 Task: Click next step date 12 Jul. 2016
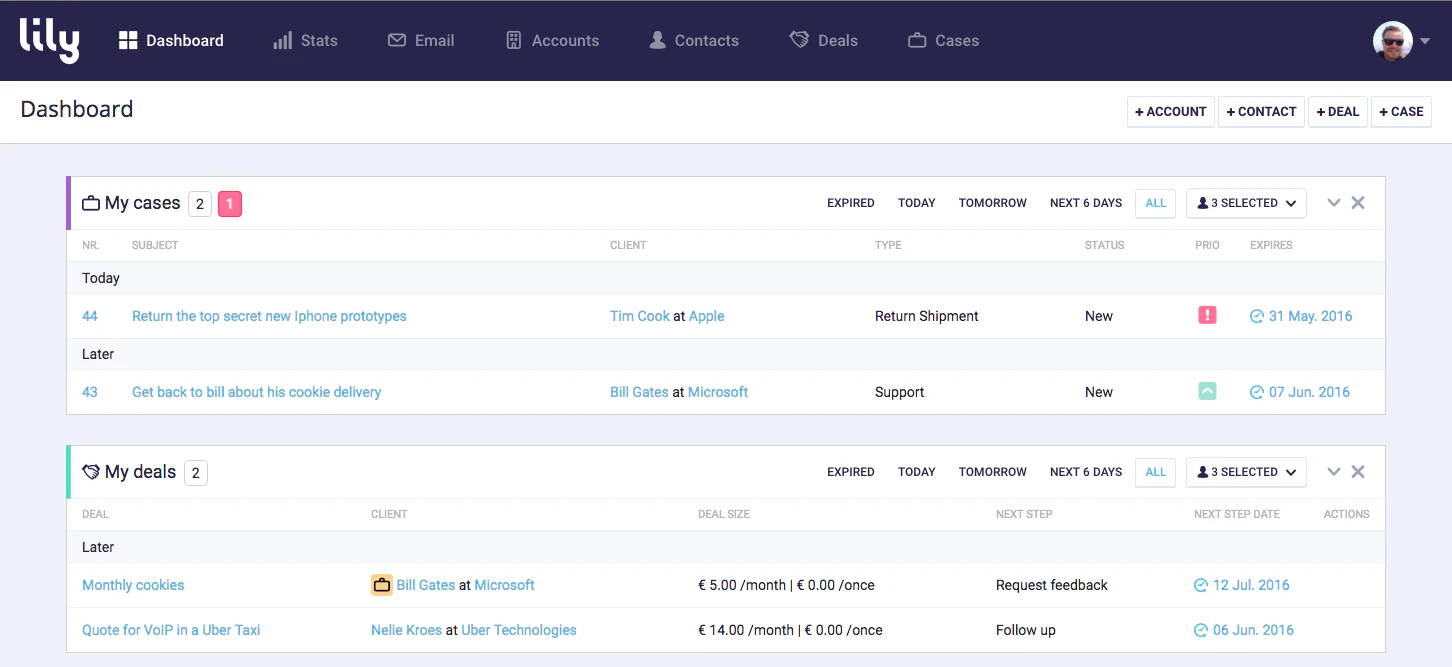point(1251,585)
